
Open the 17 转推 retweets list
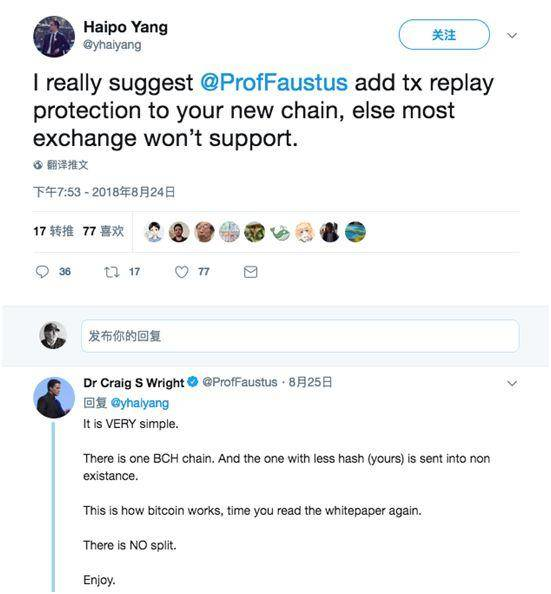(x=53, y=231)
